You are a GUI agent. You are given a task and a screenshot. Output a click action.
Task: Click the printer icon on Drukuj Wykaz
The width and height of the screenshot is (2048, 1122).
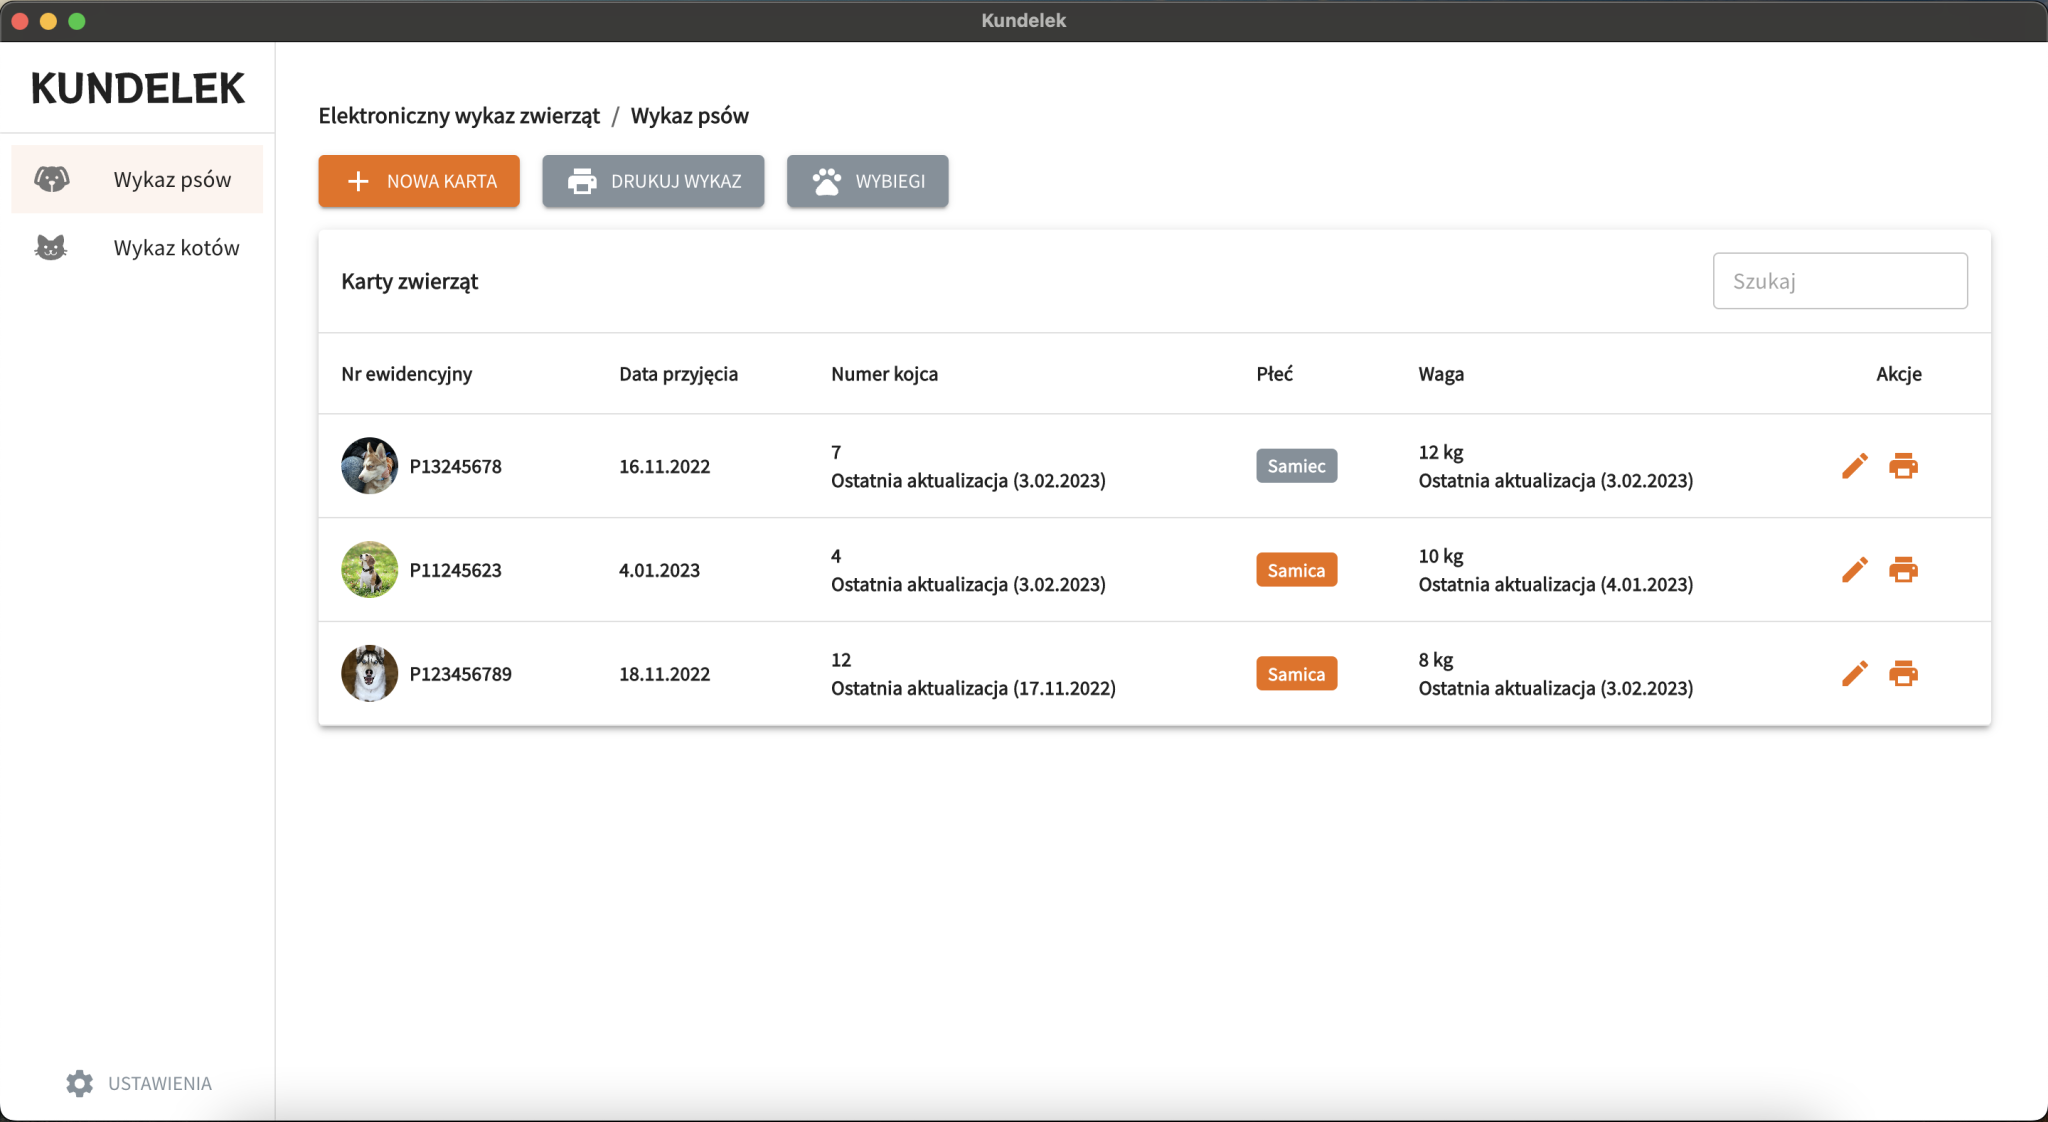point(582,181)
